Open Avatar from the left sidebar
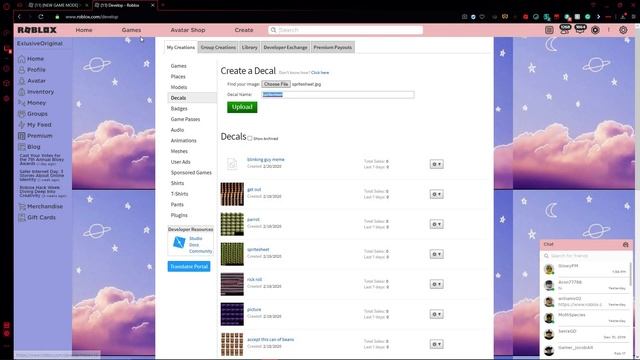The height and width of the screenshot is (360, 640). tap(32, 81)
